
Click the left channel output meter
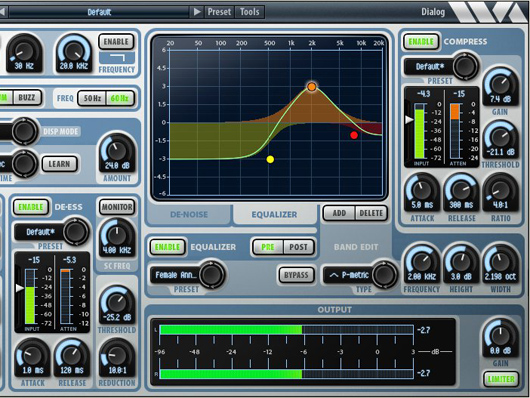pyautogui.click(x=286, y=330)
